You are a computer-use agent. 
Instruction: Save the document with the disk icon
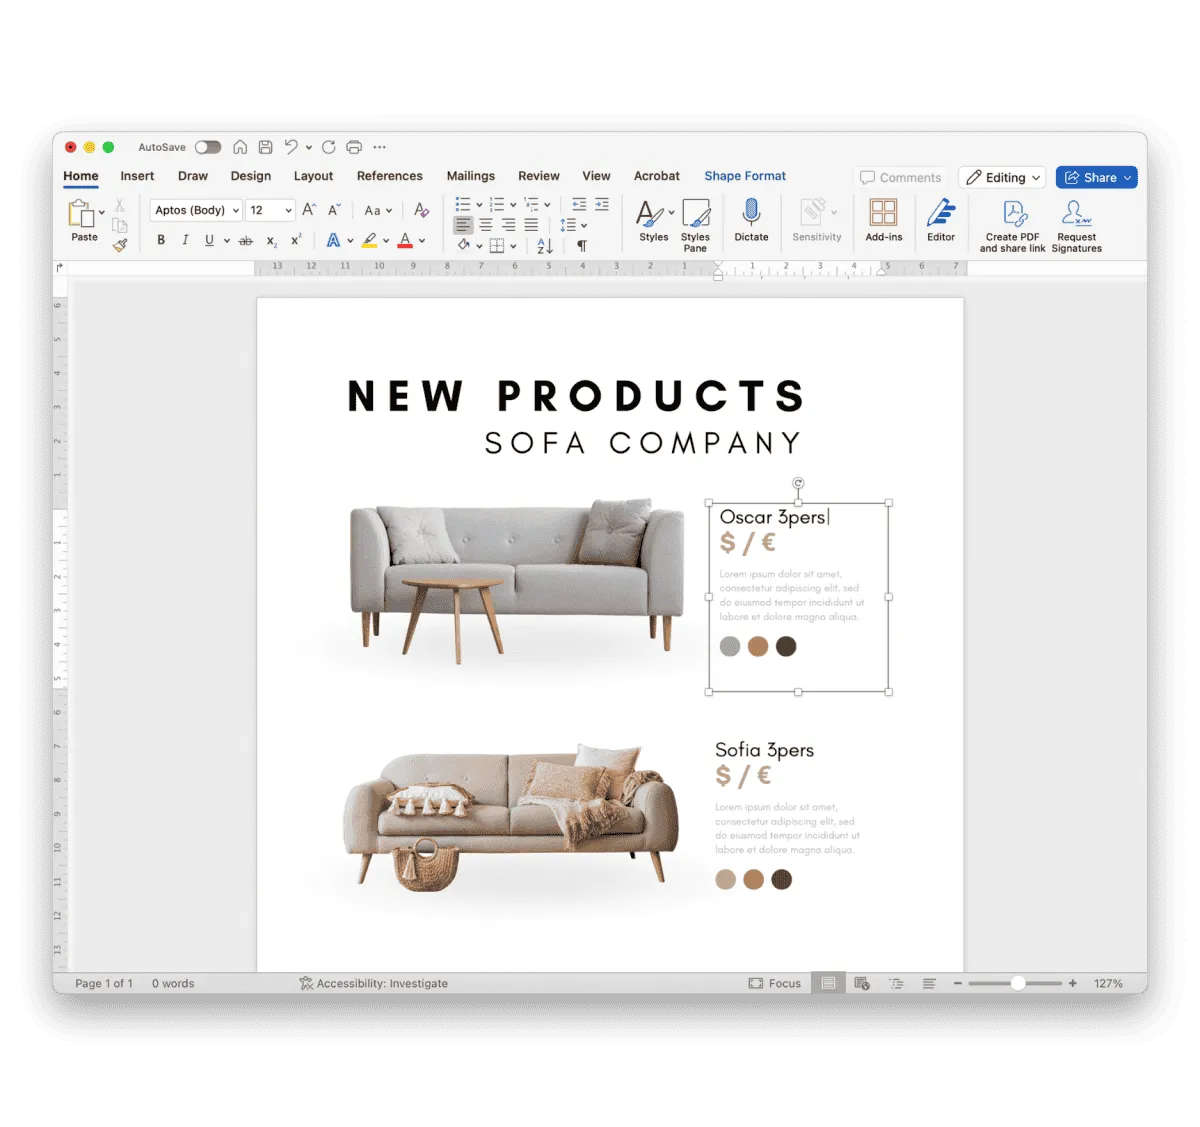point(265,147)
